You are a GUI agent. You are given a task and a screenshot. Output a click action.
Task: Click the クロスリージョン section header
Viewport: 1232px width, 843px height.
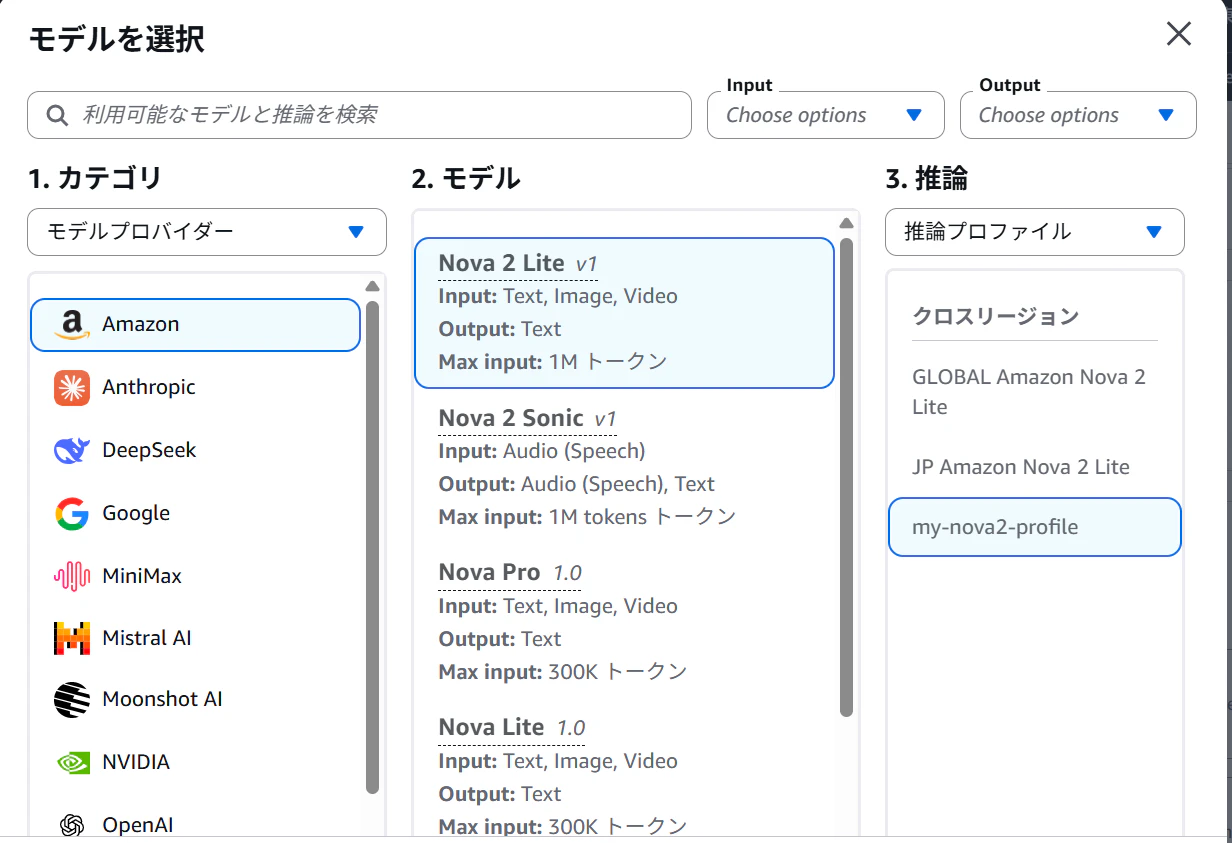coord(996,316)
